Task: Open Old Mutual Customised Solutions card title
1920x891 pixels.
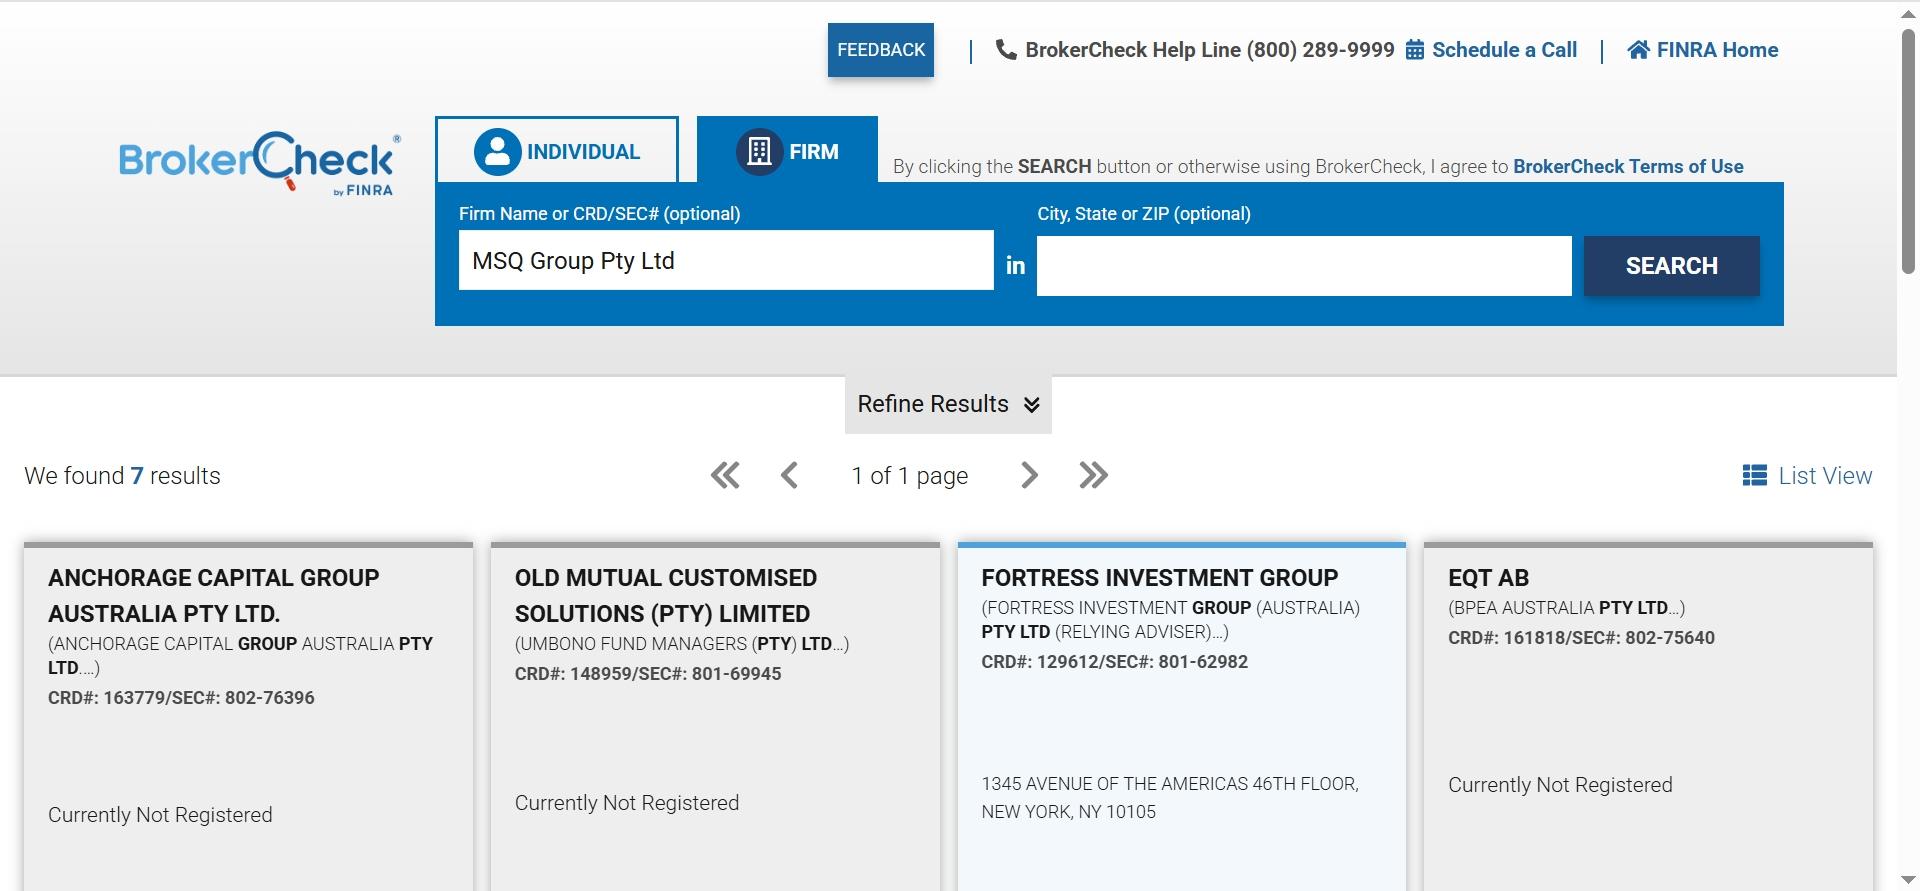Action: (666, 596)
